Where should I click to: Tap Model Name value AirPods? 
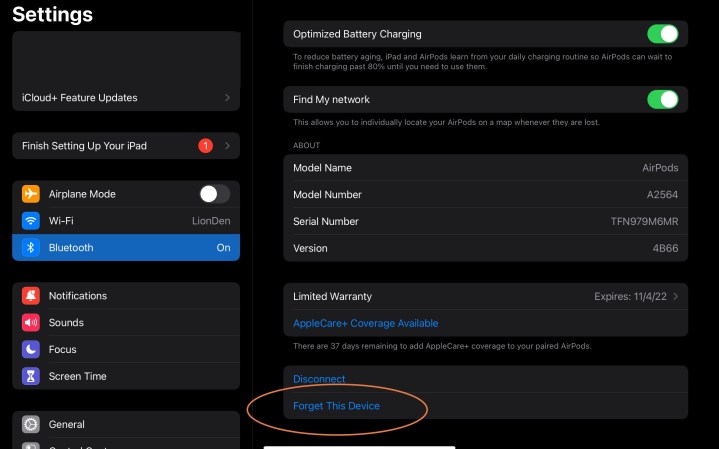tap(660, 168)
